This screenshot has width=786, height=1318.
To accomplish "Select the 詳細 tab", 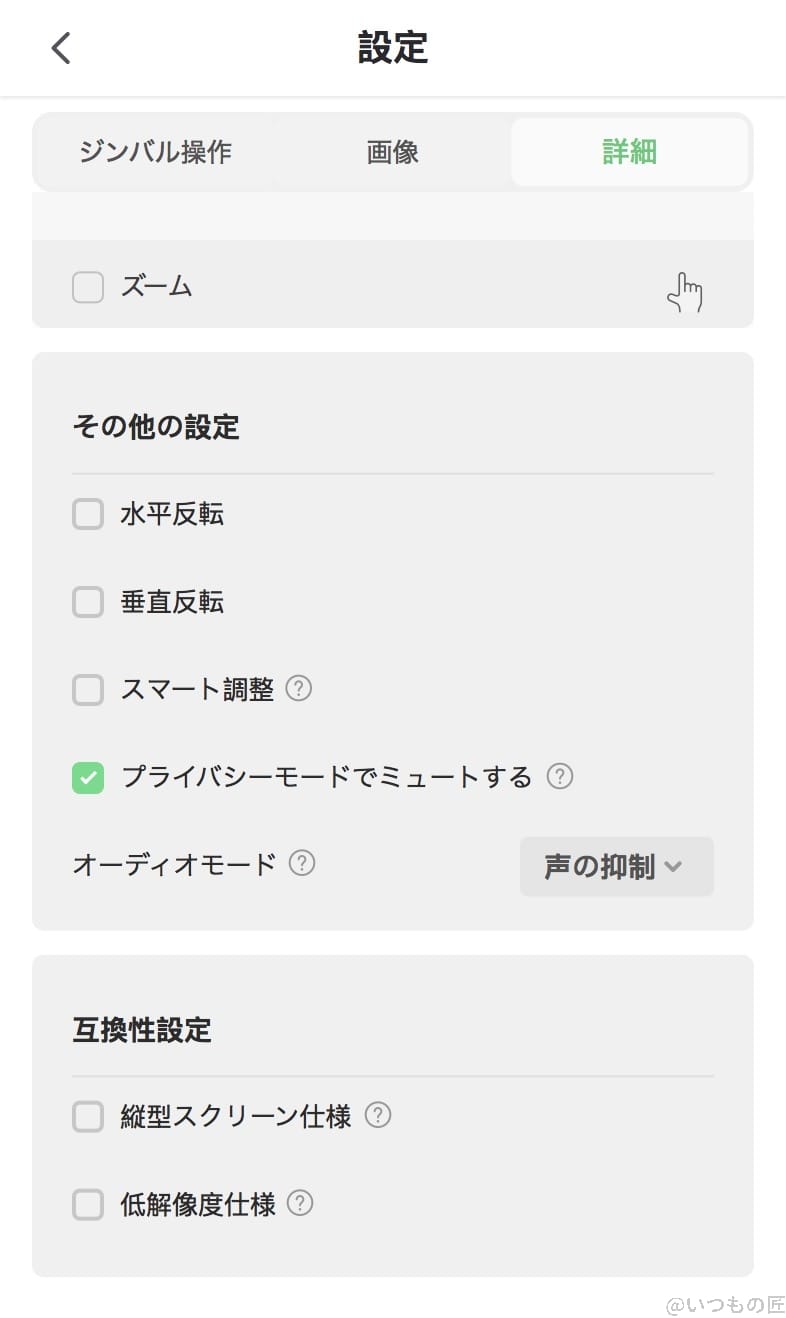I will coord(629,152).
